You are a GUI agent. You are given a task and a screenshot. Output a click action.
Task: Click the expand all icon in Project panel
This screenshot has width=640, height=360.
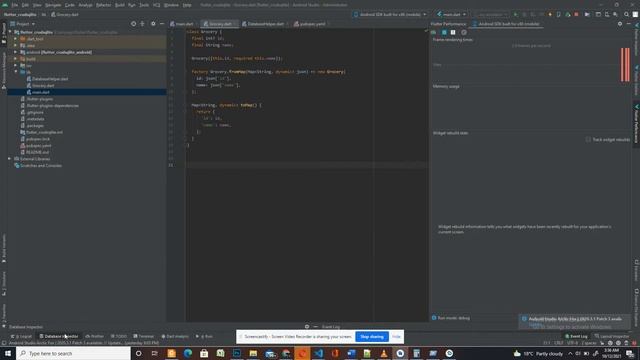click(x=142, y=24)
